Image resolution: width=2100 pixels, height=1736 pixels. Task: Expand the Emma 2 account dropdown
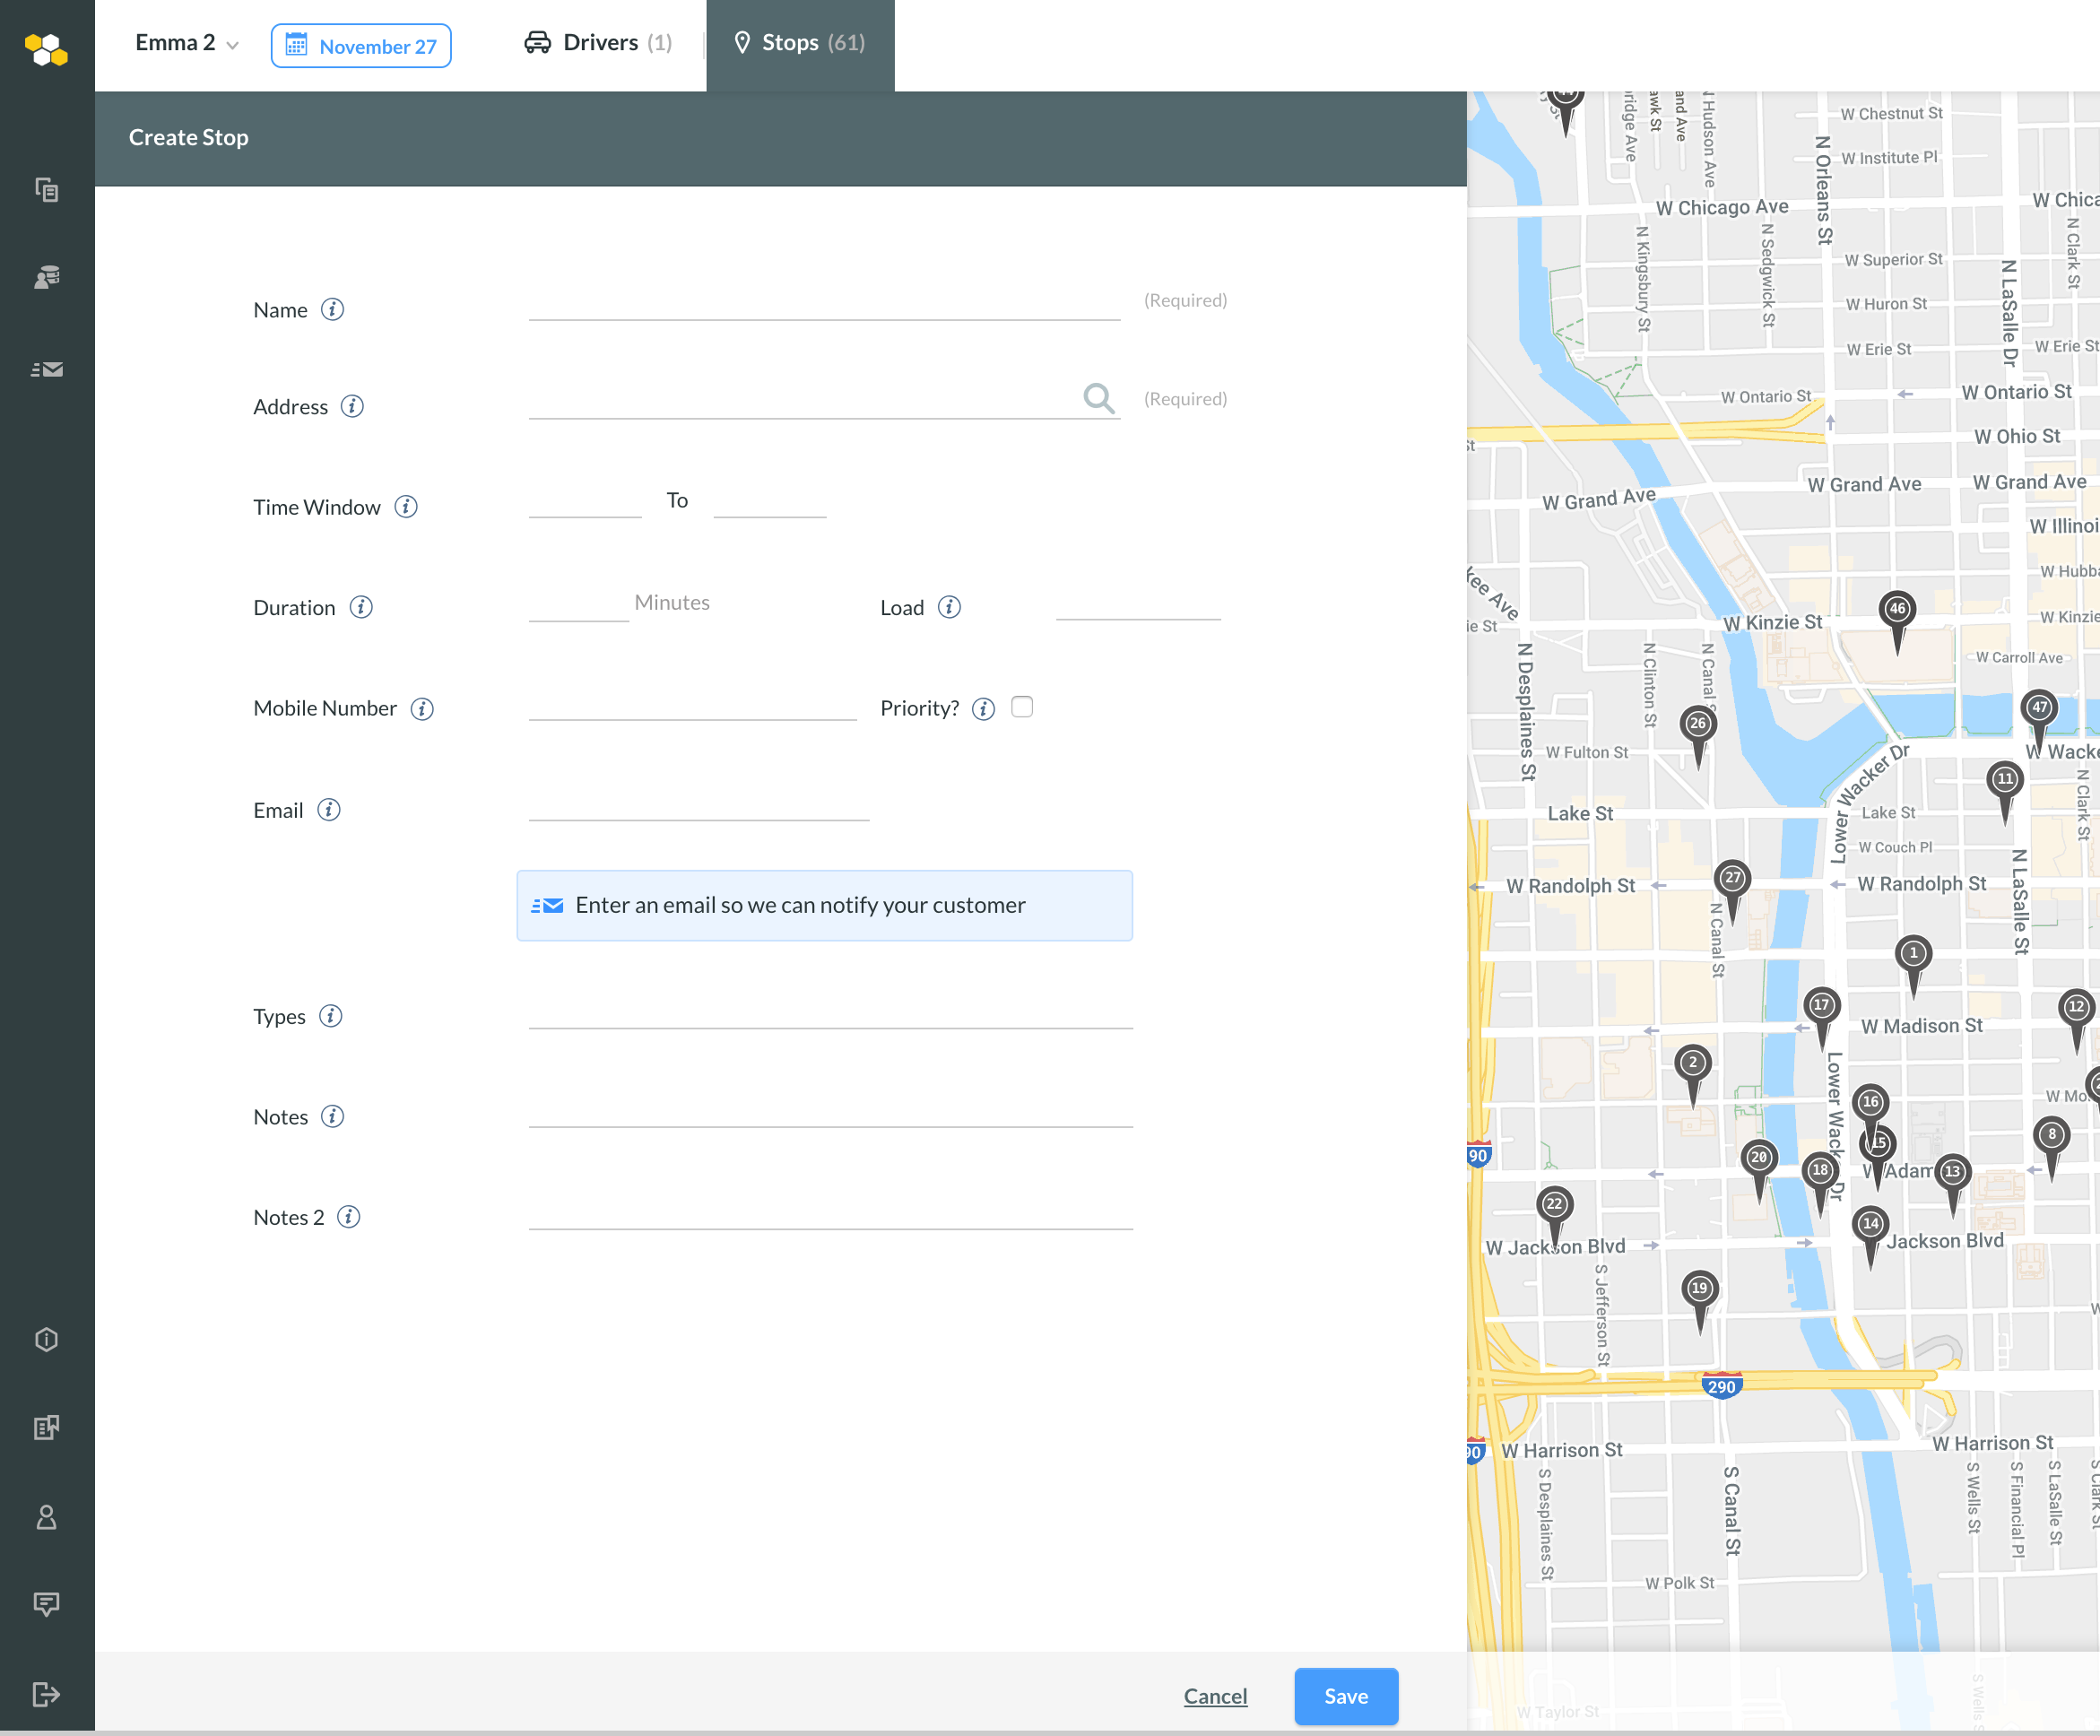[x=187, y=43]
